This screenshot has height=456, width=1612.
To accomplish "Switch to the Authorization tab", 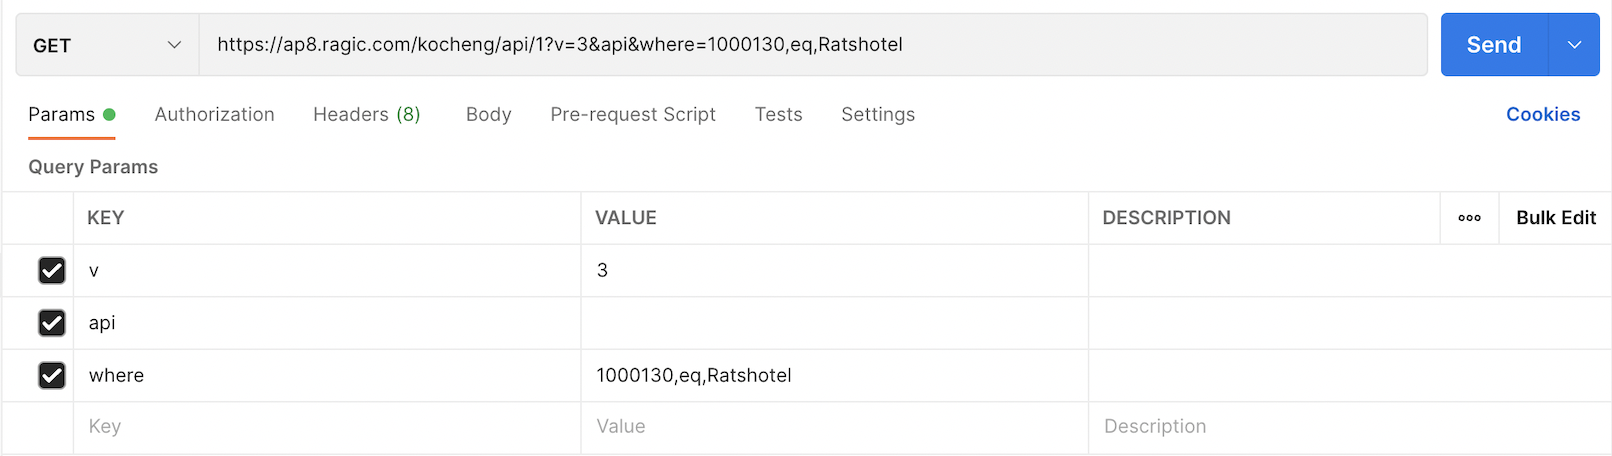I will coord(214,115).
